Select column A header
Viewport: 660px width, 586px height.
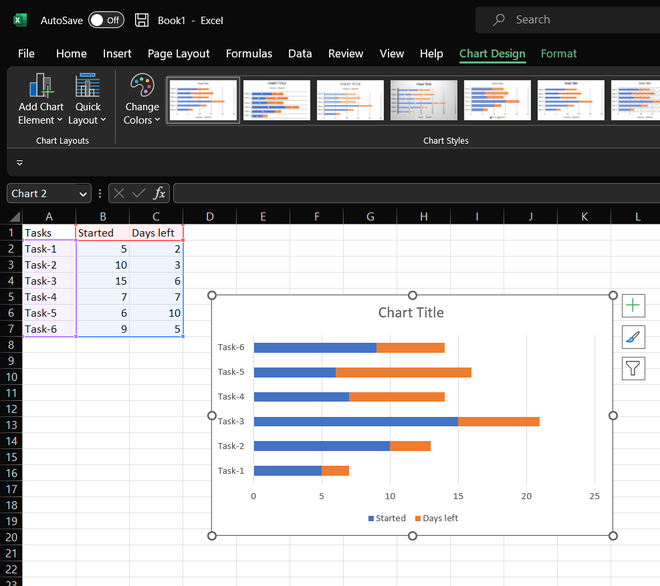(49, 216)
